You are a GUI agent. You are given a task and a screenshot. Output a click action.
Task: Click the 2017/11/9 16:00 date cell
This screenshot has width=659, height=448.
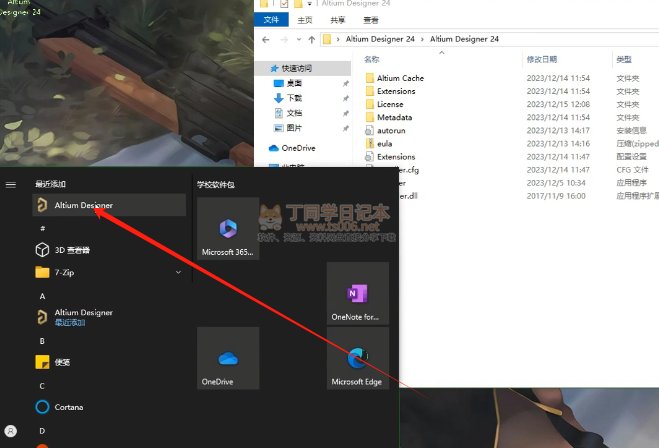(556, 196)
